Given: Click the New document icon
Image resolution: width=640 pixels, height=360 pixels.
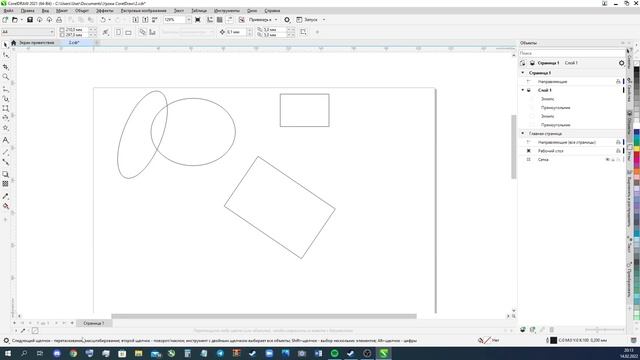Looking at the screenshot, I should coord(5,20).
